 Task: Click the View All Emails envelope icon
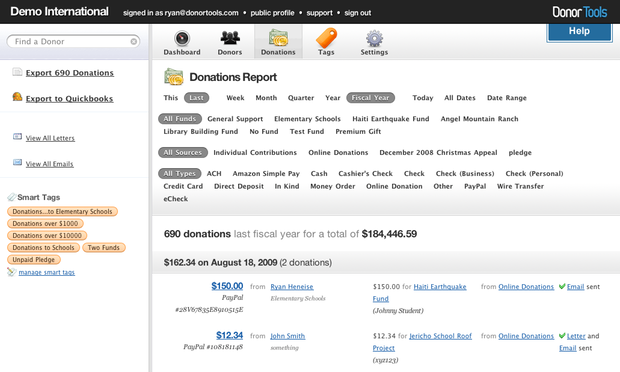[x=17, y=162]
